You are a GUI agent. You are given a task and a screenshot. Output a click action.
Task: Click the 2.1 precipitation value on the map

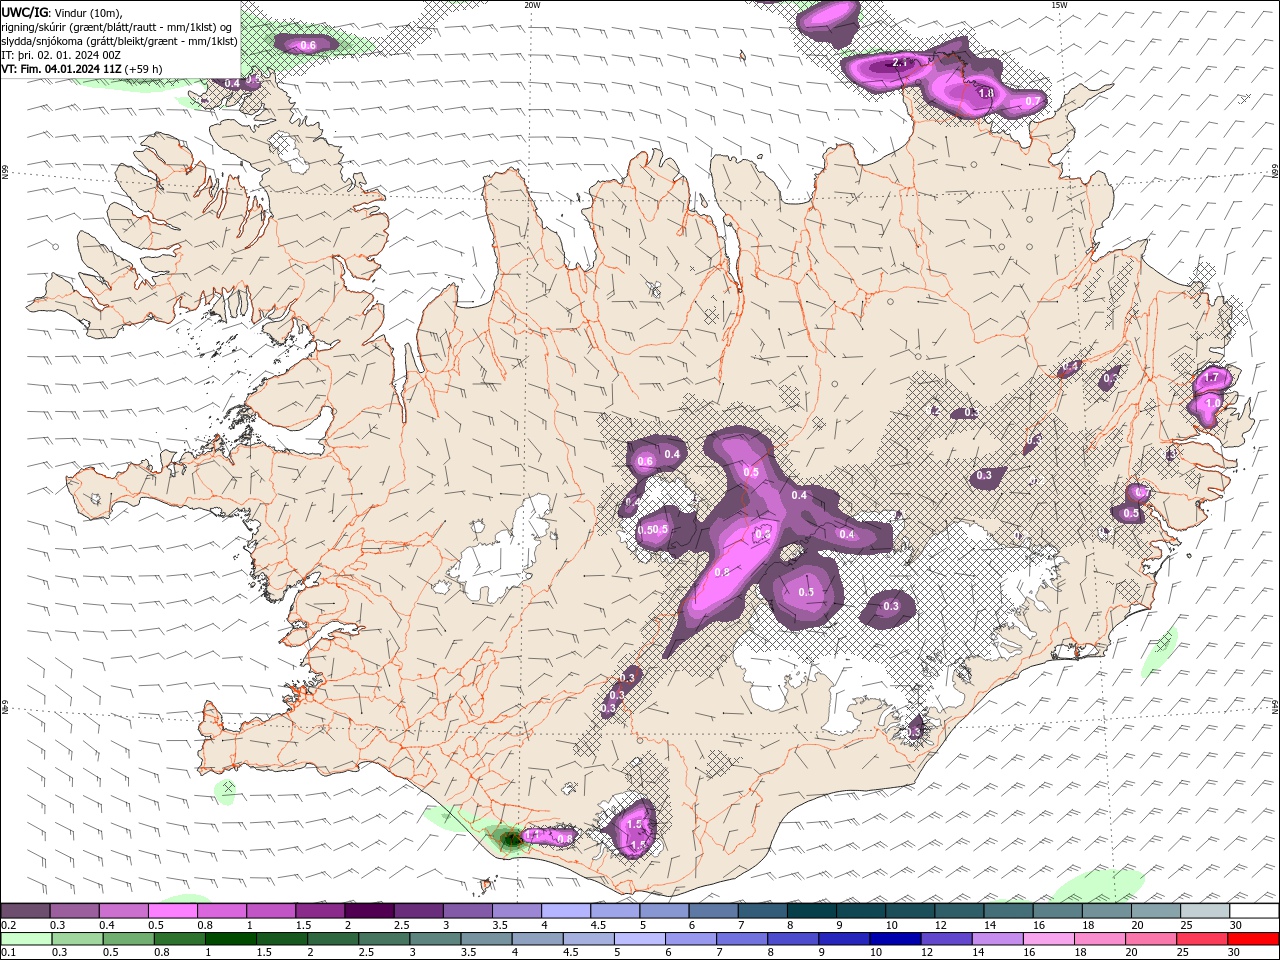click(x=900, y=63)
